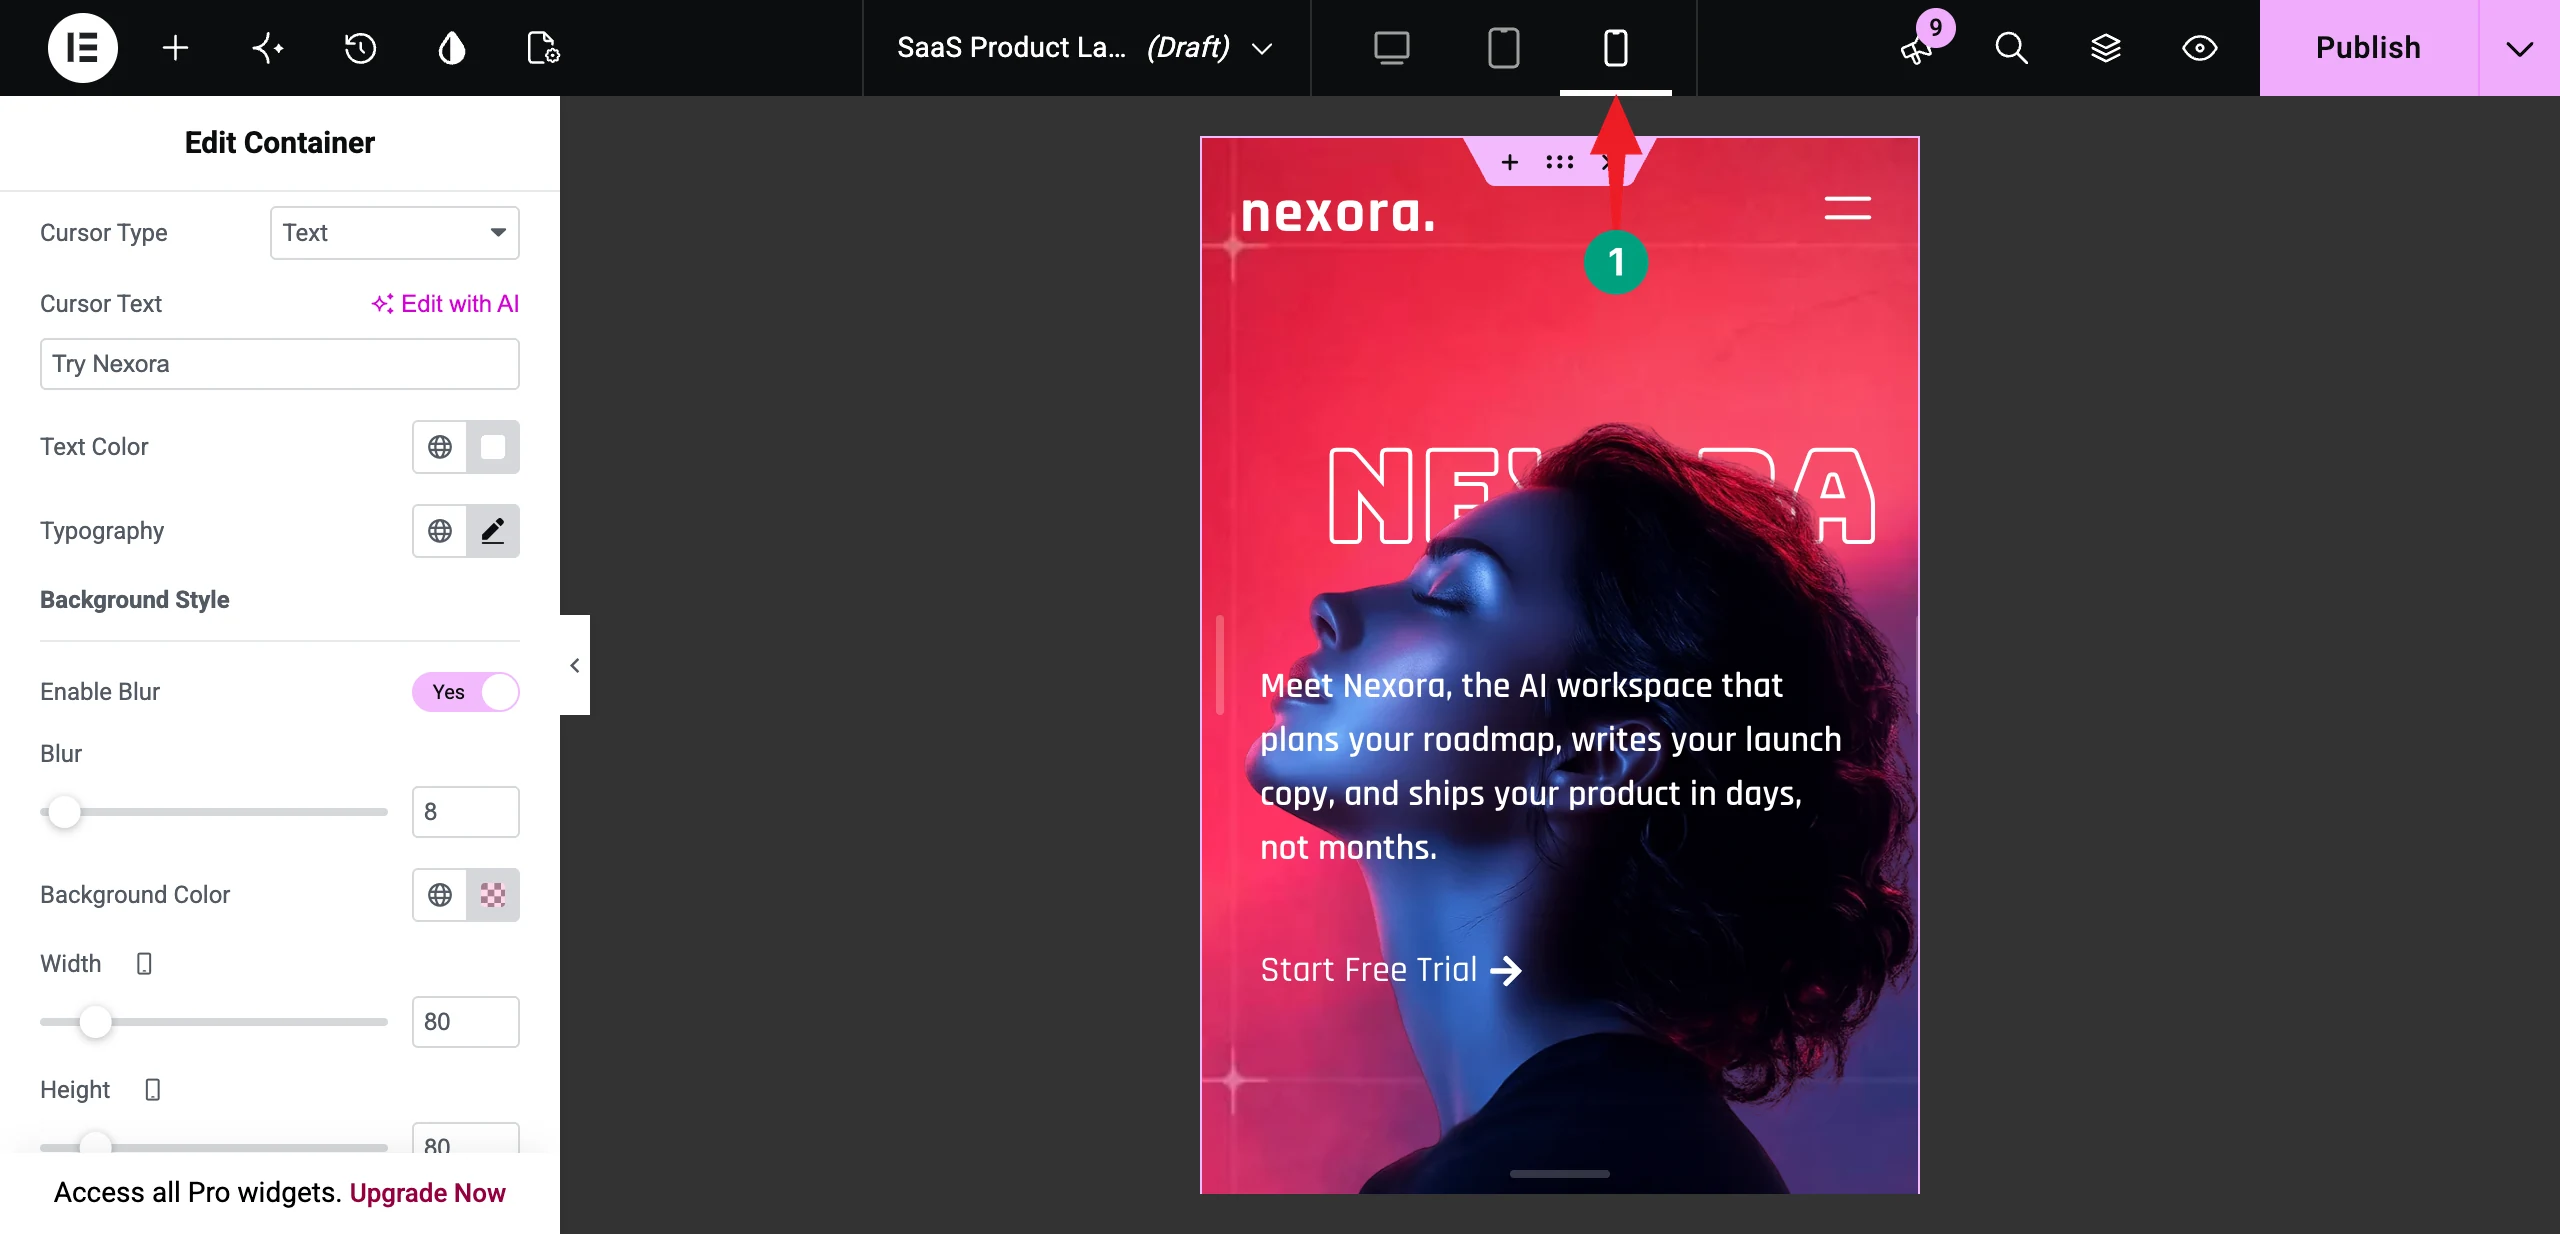Change Width responsive device icon
Image resolution: width=2560 pixels, height=1234 pixels.
pos(144,964)
